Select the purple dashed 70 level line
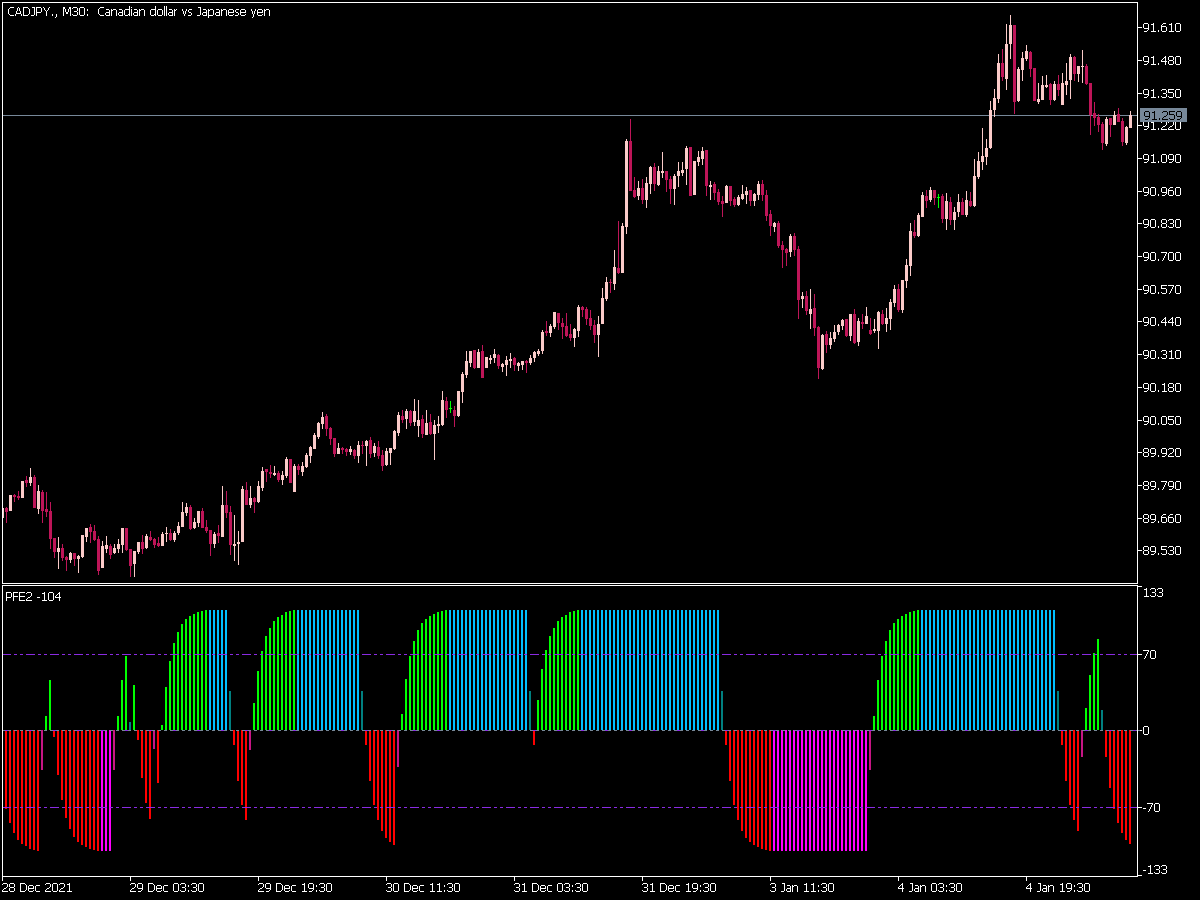The height and width of the screenshot is (900, 1200). (x=570, y=655)
